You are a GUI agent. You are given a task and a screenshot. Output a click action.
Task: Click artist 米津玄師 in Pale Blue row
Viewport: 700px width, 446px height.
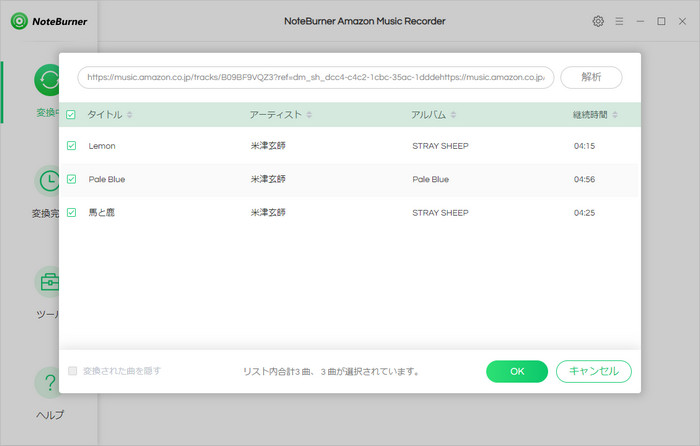[x=268, y=179]
